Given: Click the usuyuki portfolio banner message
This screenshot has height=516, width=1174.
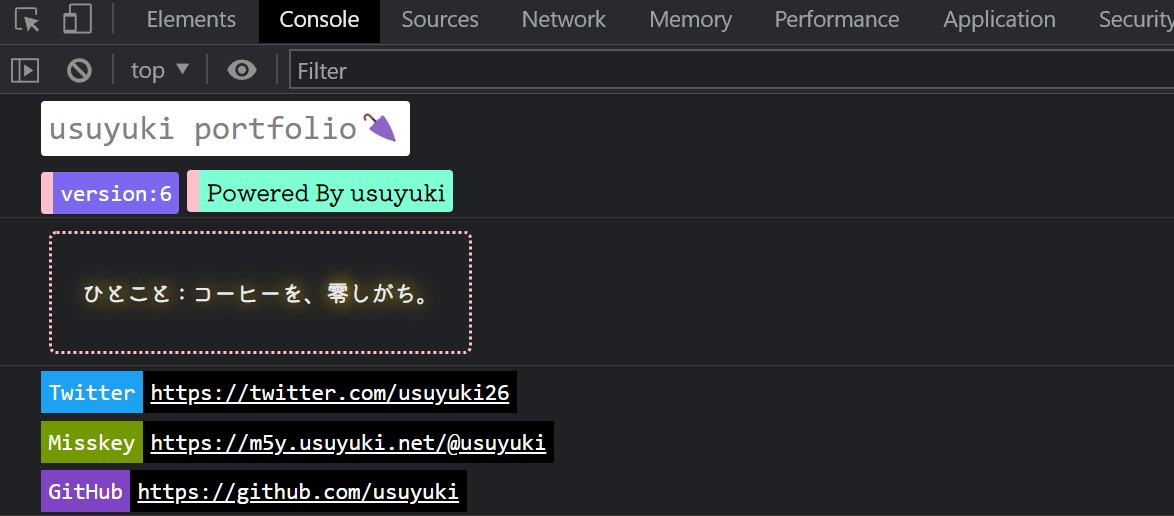Looking at the screenshot, I should click(x=225, y=129).
